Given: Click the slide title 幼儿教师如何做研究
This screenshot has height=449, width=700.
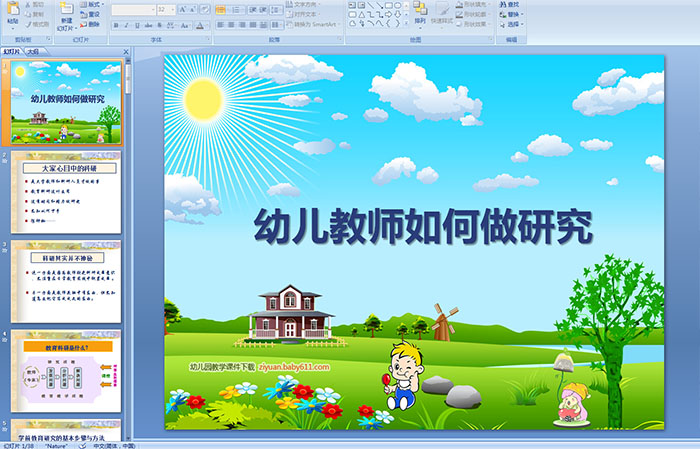Looking at the screenshot, I should pos(423,226).
